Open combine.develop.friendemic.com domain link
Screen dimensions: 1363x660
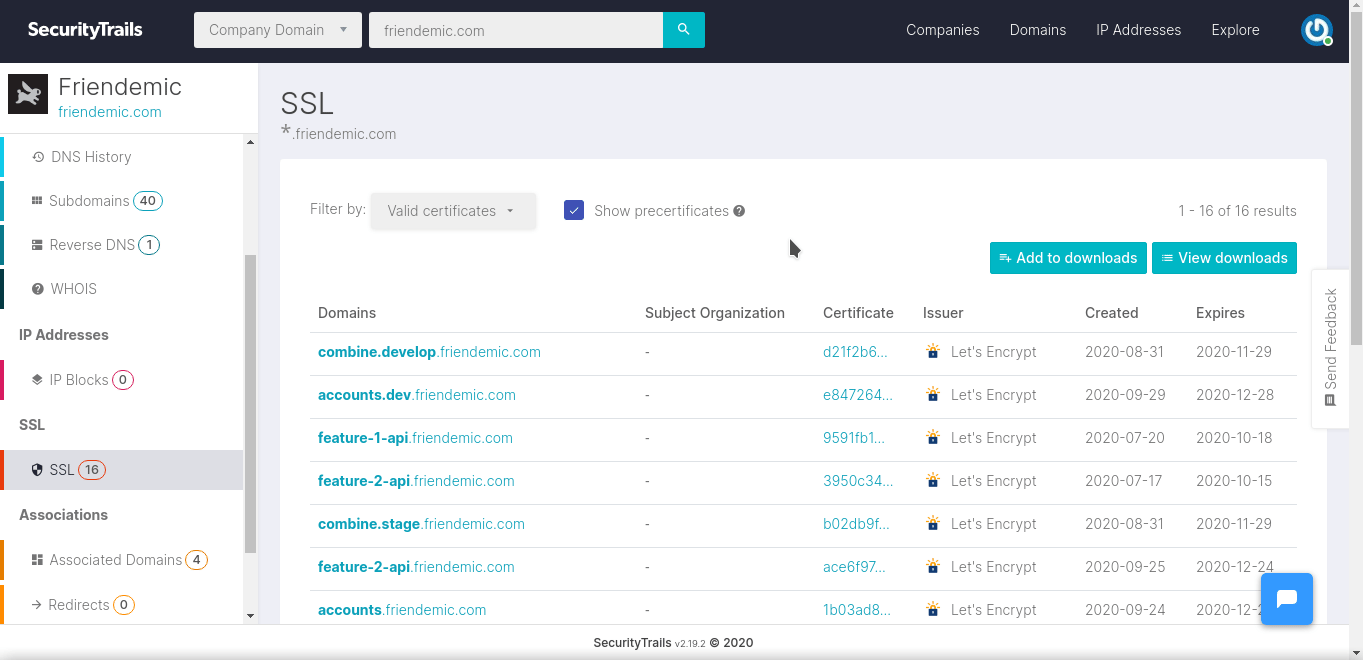click(429, 352)
